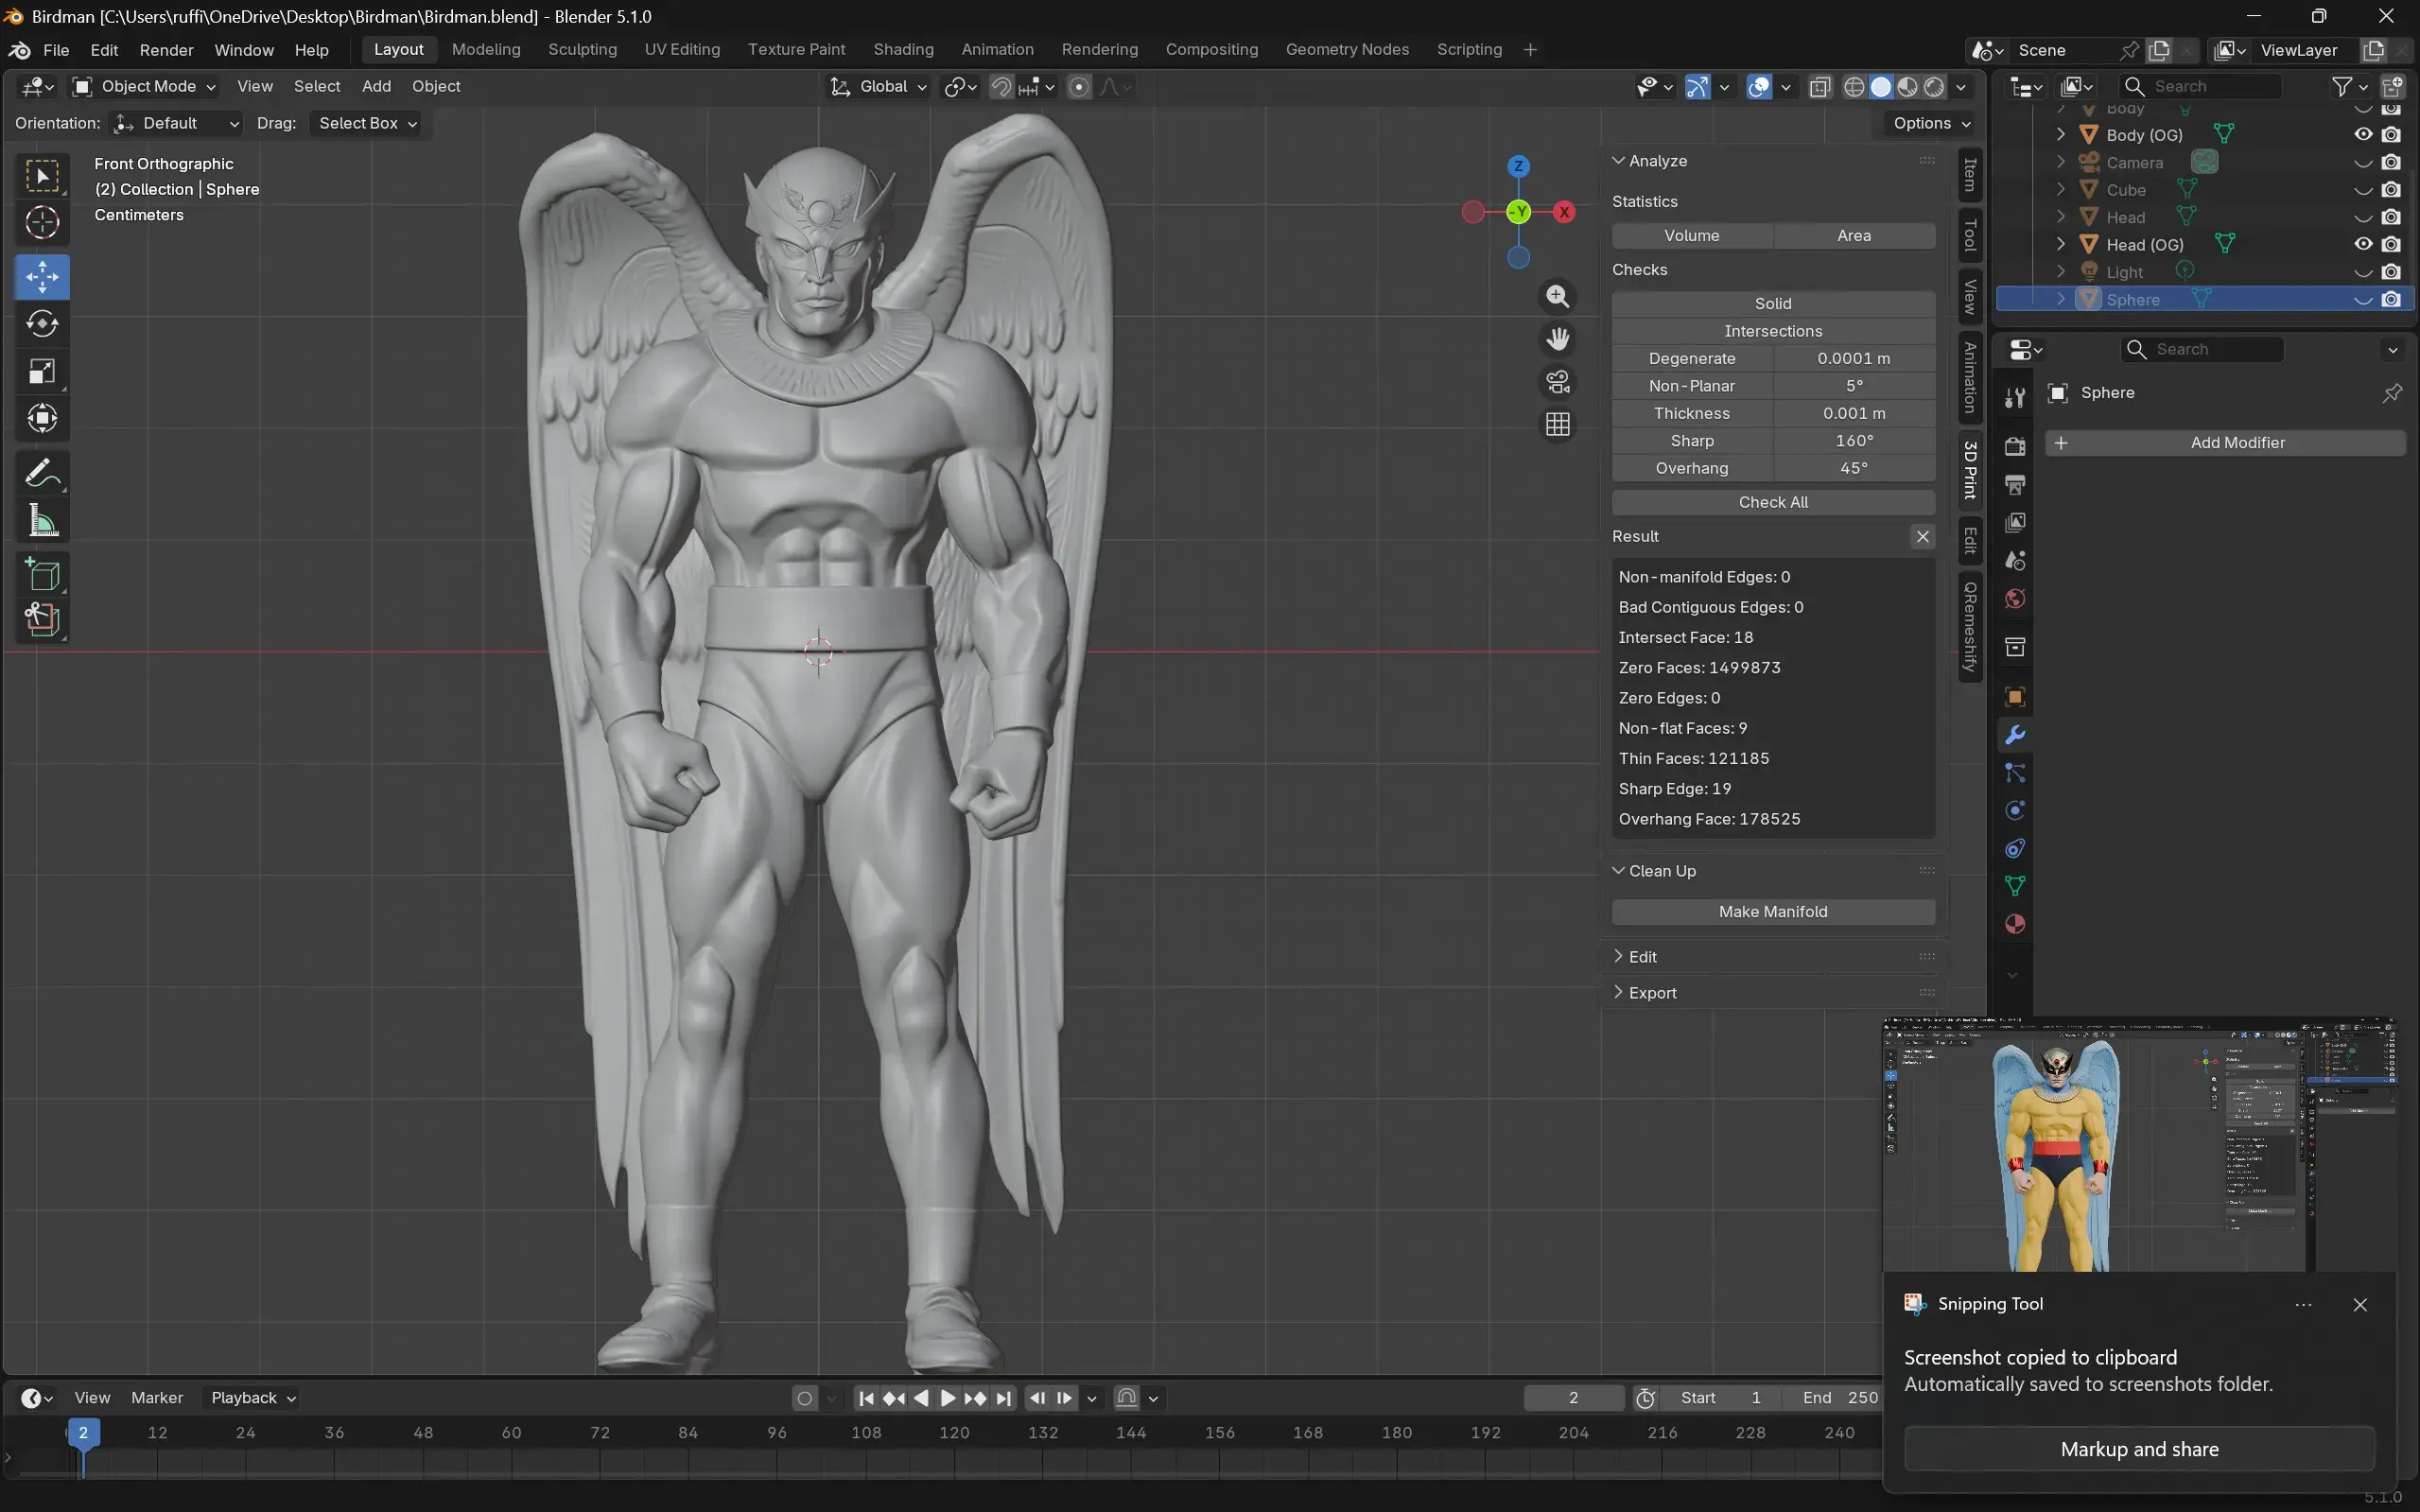Screen dimensions: 2420x1512
Task: Open the Scene properties tab
Action: [2015, 560]
